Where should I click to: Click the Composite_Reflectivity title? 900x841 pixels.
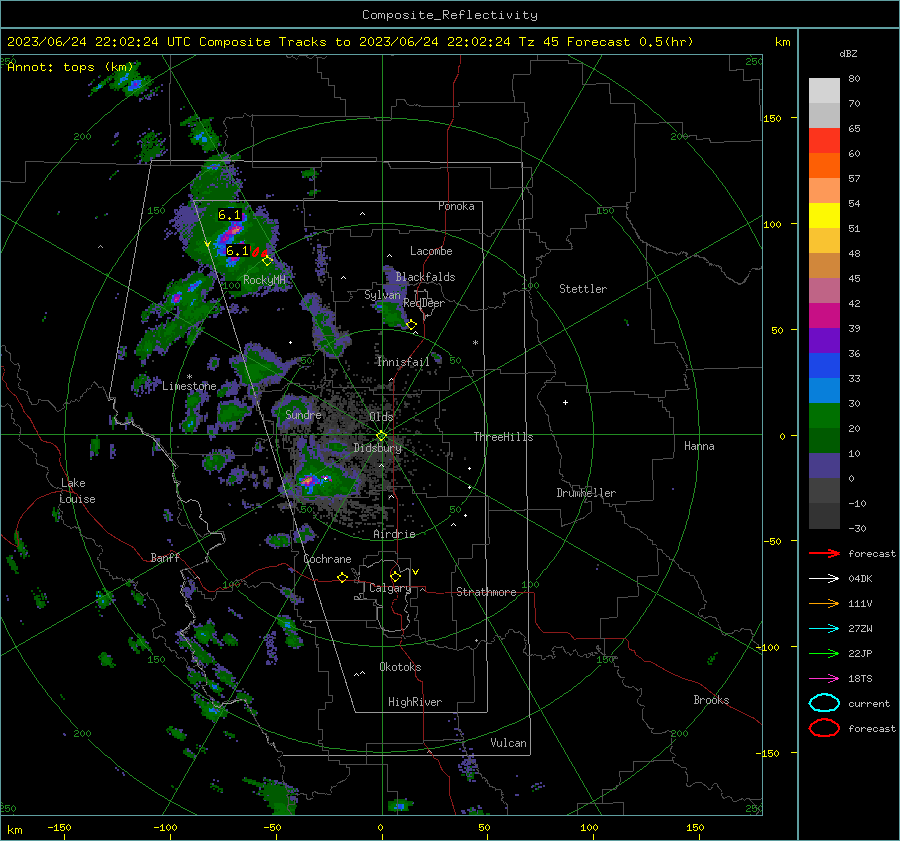450,15
